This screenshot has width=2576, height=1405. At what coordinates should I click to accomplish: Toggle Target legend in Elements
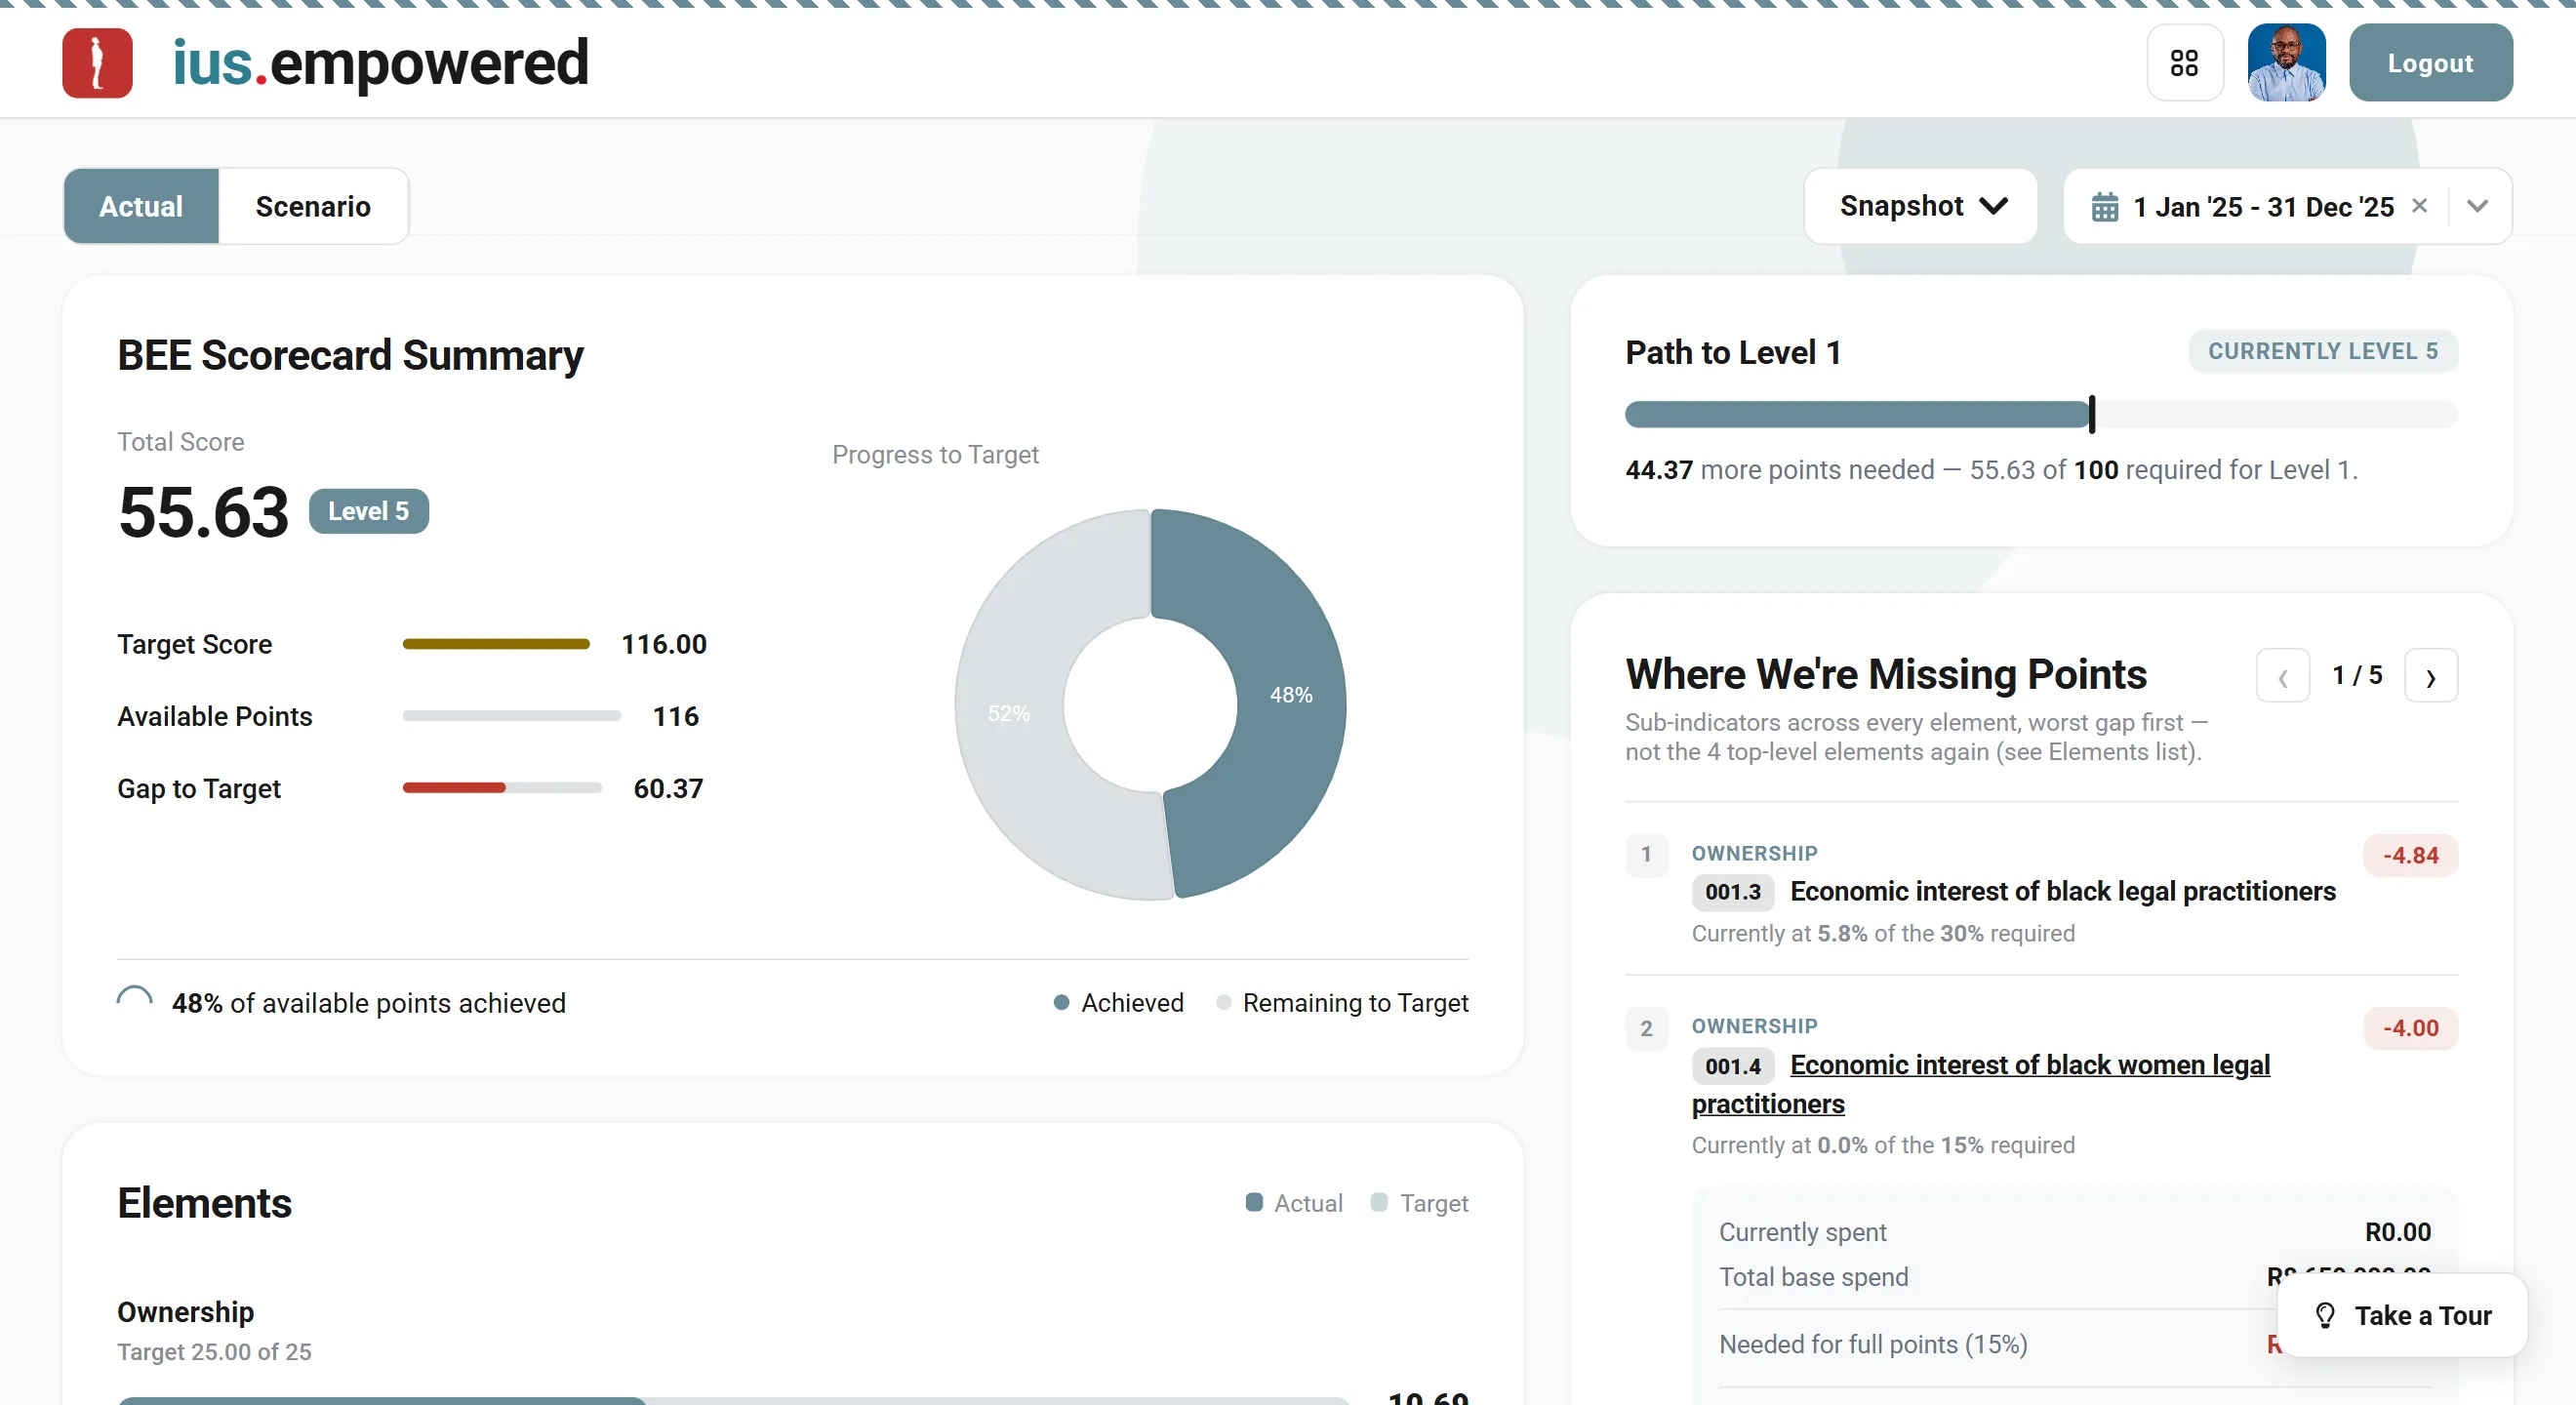coord(1419,1203)
